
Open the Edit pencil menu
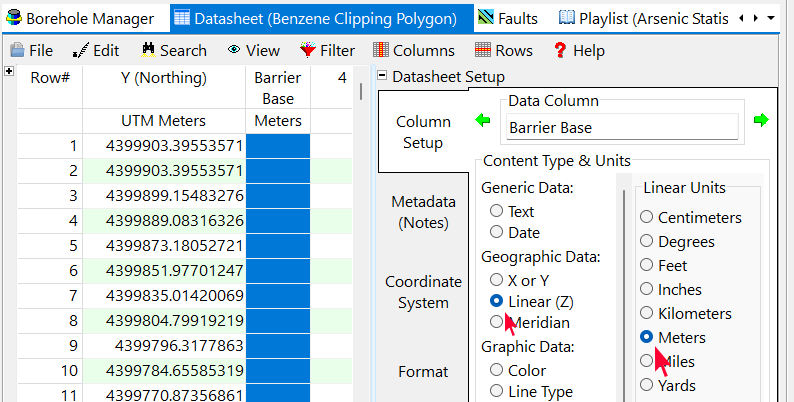coord(80,50)
